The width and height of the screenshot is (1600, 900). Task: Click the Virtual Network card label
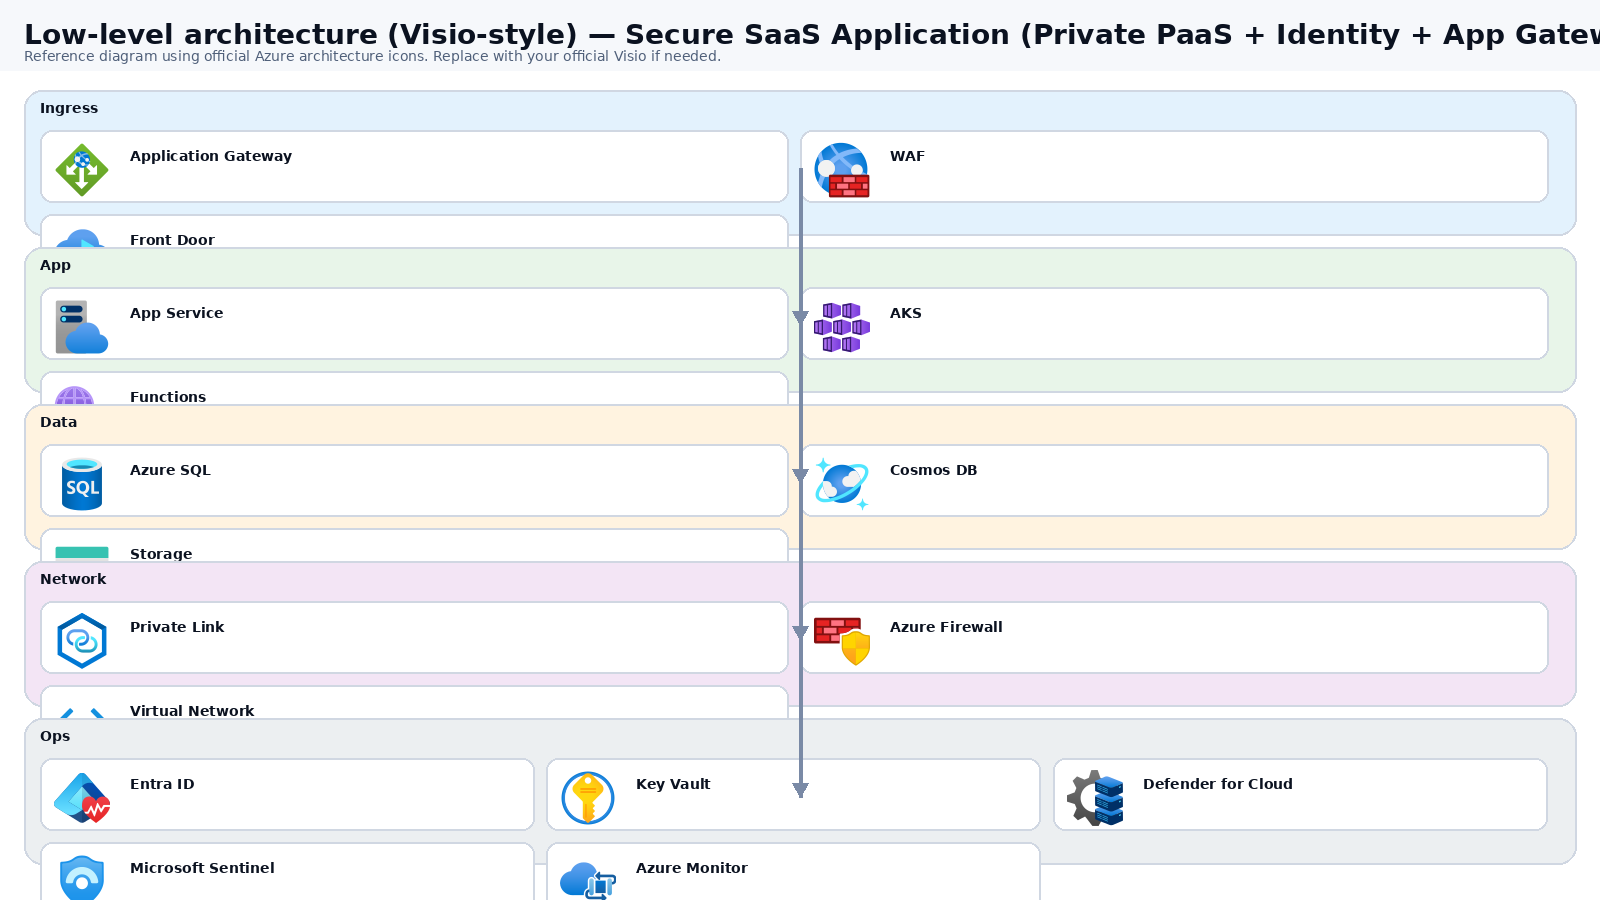pos(192,711)
